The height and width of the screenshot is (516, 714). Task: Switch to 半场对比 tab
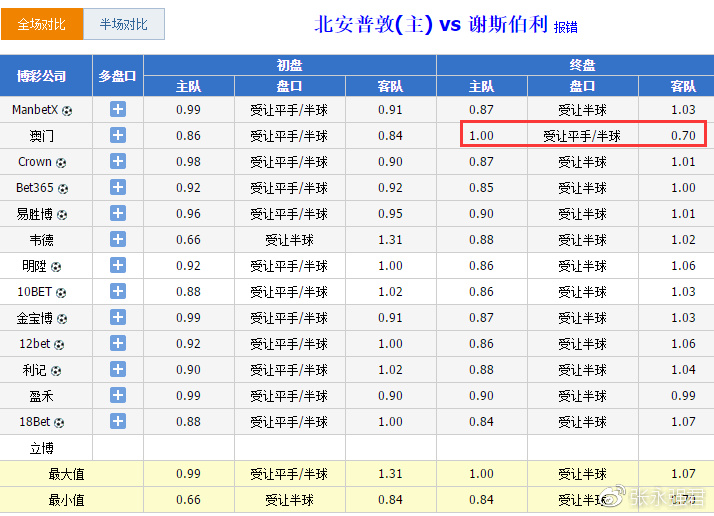pos(124,24)
